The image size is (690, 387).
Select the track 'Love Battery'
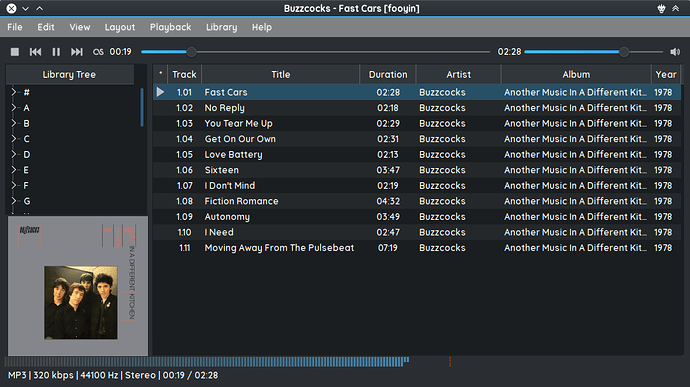(233, 155)
